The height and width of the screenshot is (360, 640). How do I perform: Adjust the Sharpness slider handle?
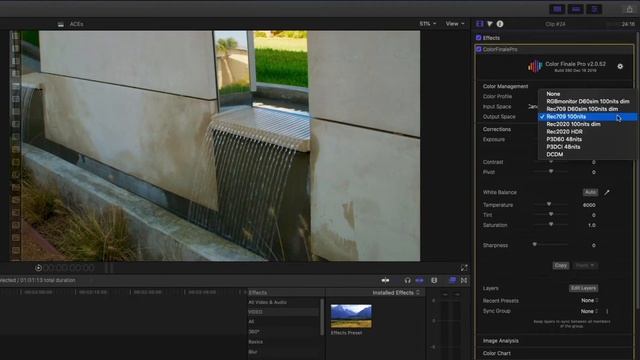pos(535,244)
